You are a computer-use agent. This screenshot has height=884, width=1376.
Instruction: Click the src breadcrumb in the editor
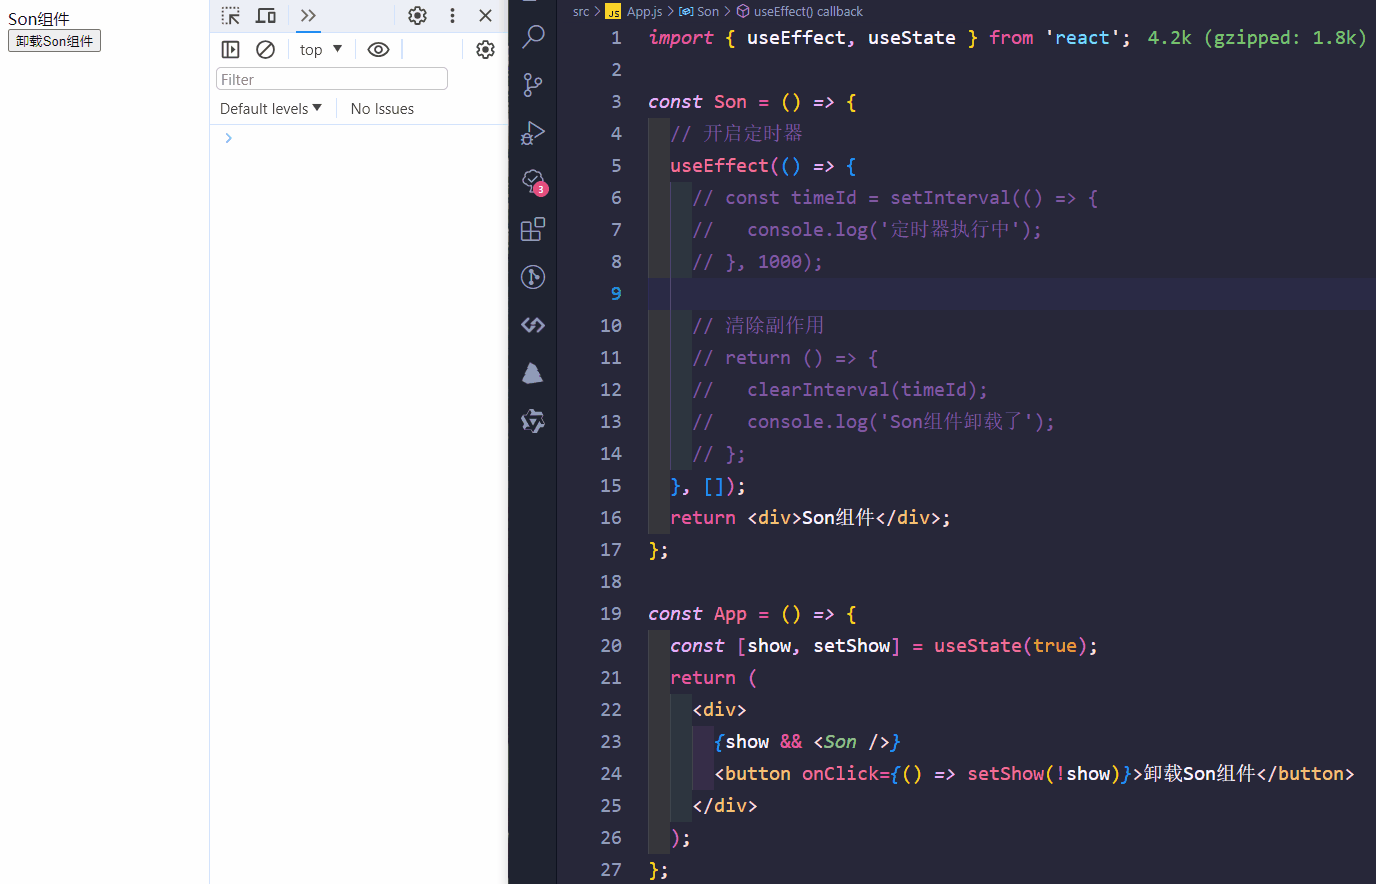pyautogui.click(x=581, y=11)
